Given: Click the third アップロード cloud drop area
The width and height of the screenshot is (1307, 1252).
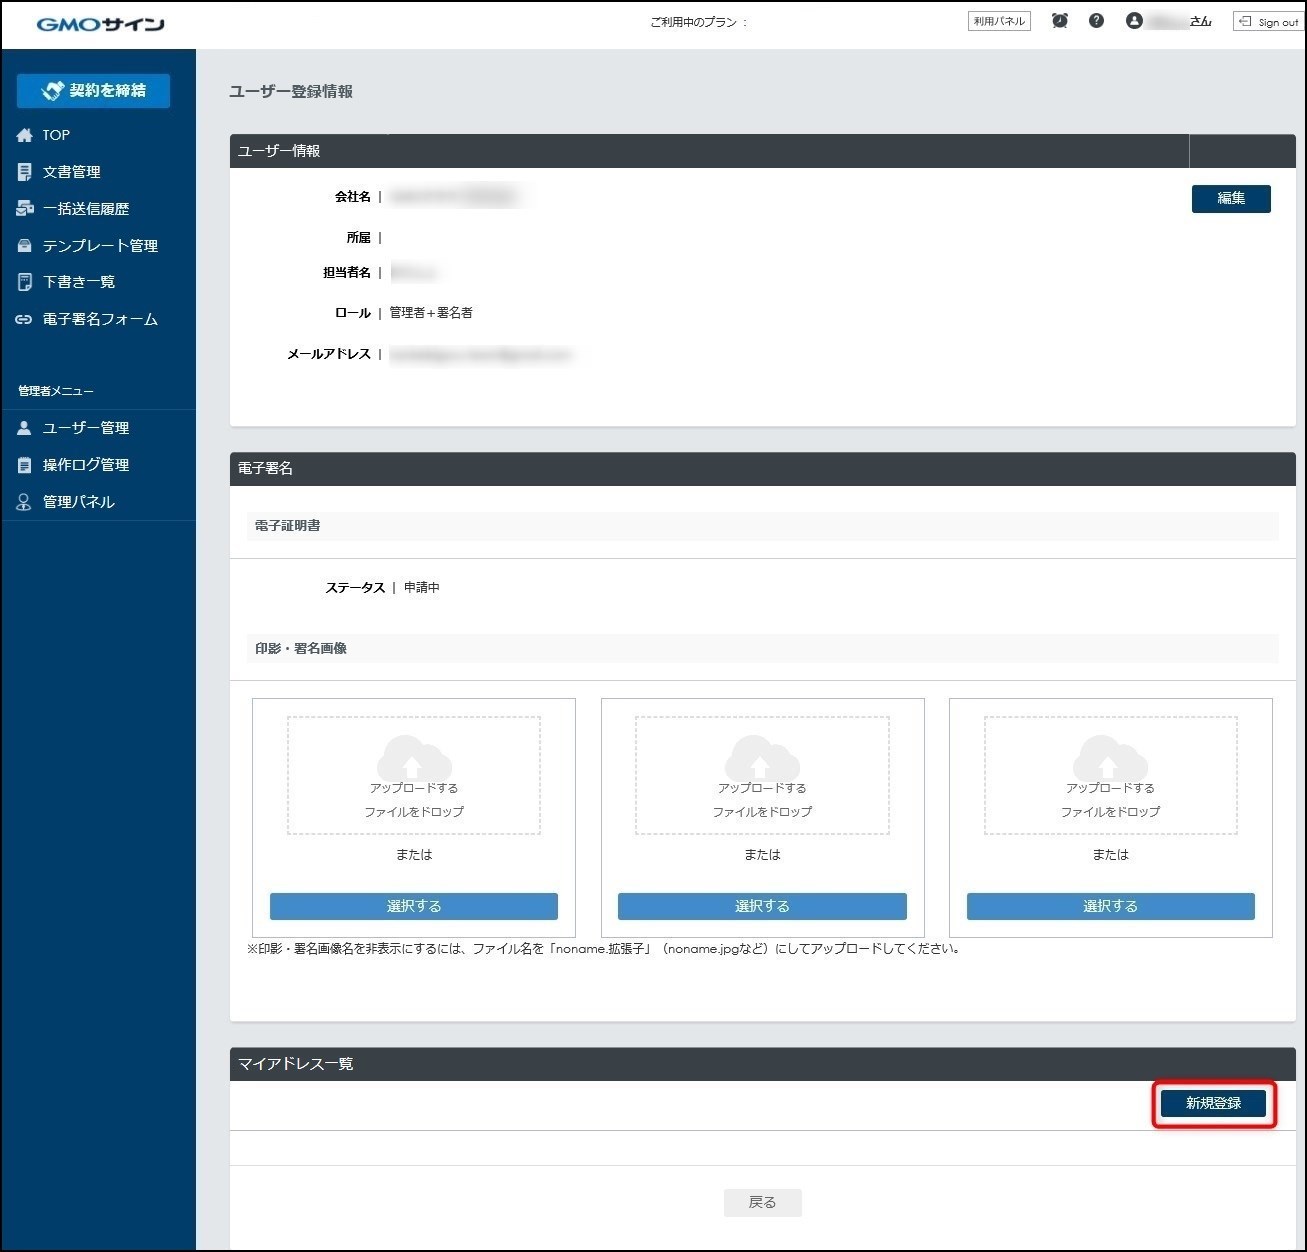Looking at the screenshot, I should [x=1111, y=775].
